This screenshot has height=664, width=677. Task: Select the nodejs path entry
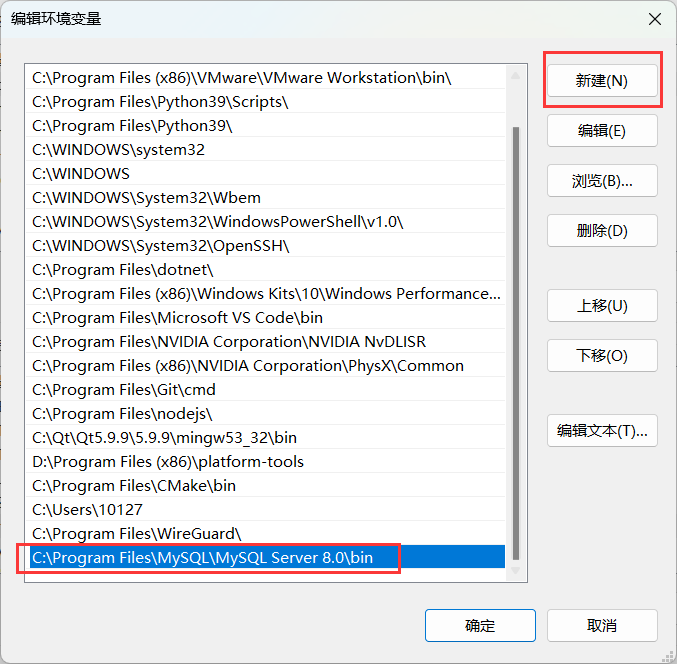point(122,414)
